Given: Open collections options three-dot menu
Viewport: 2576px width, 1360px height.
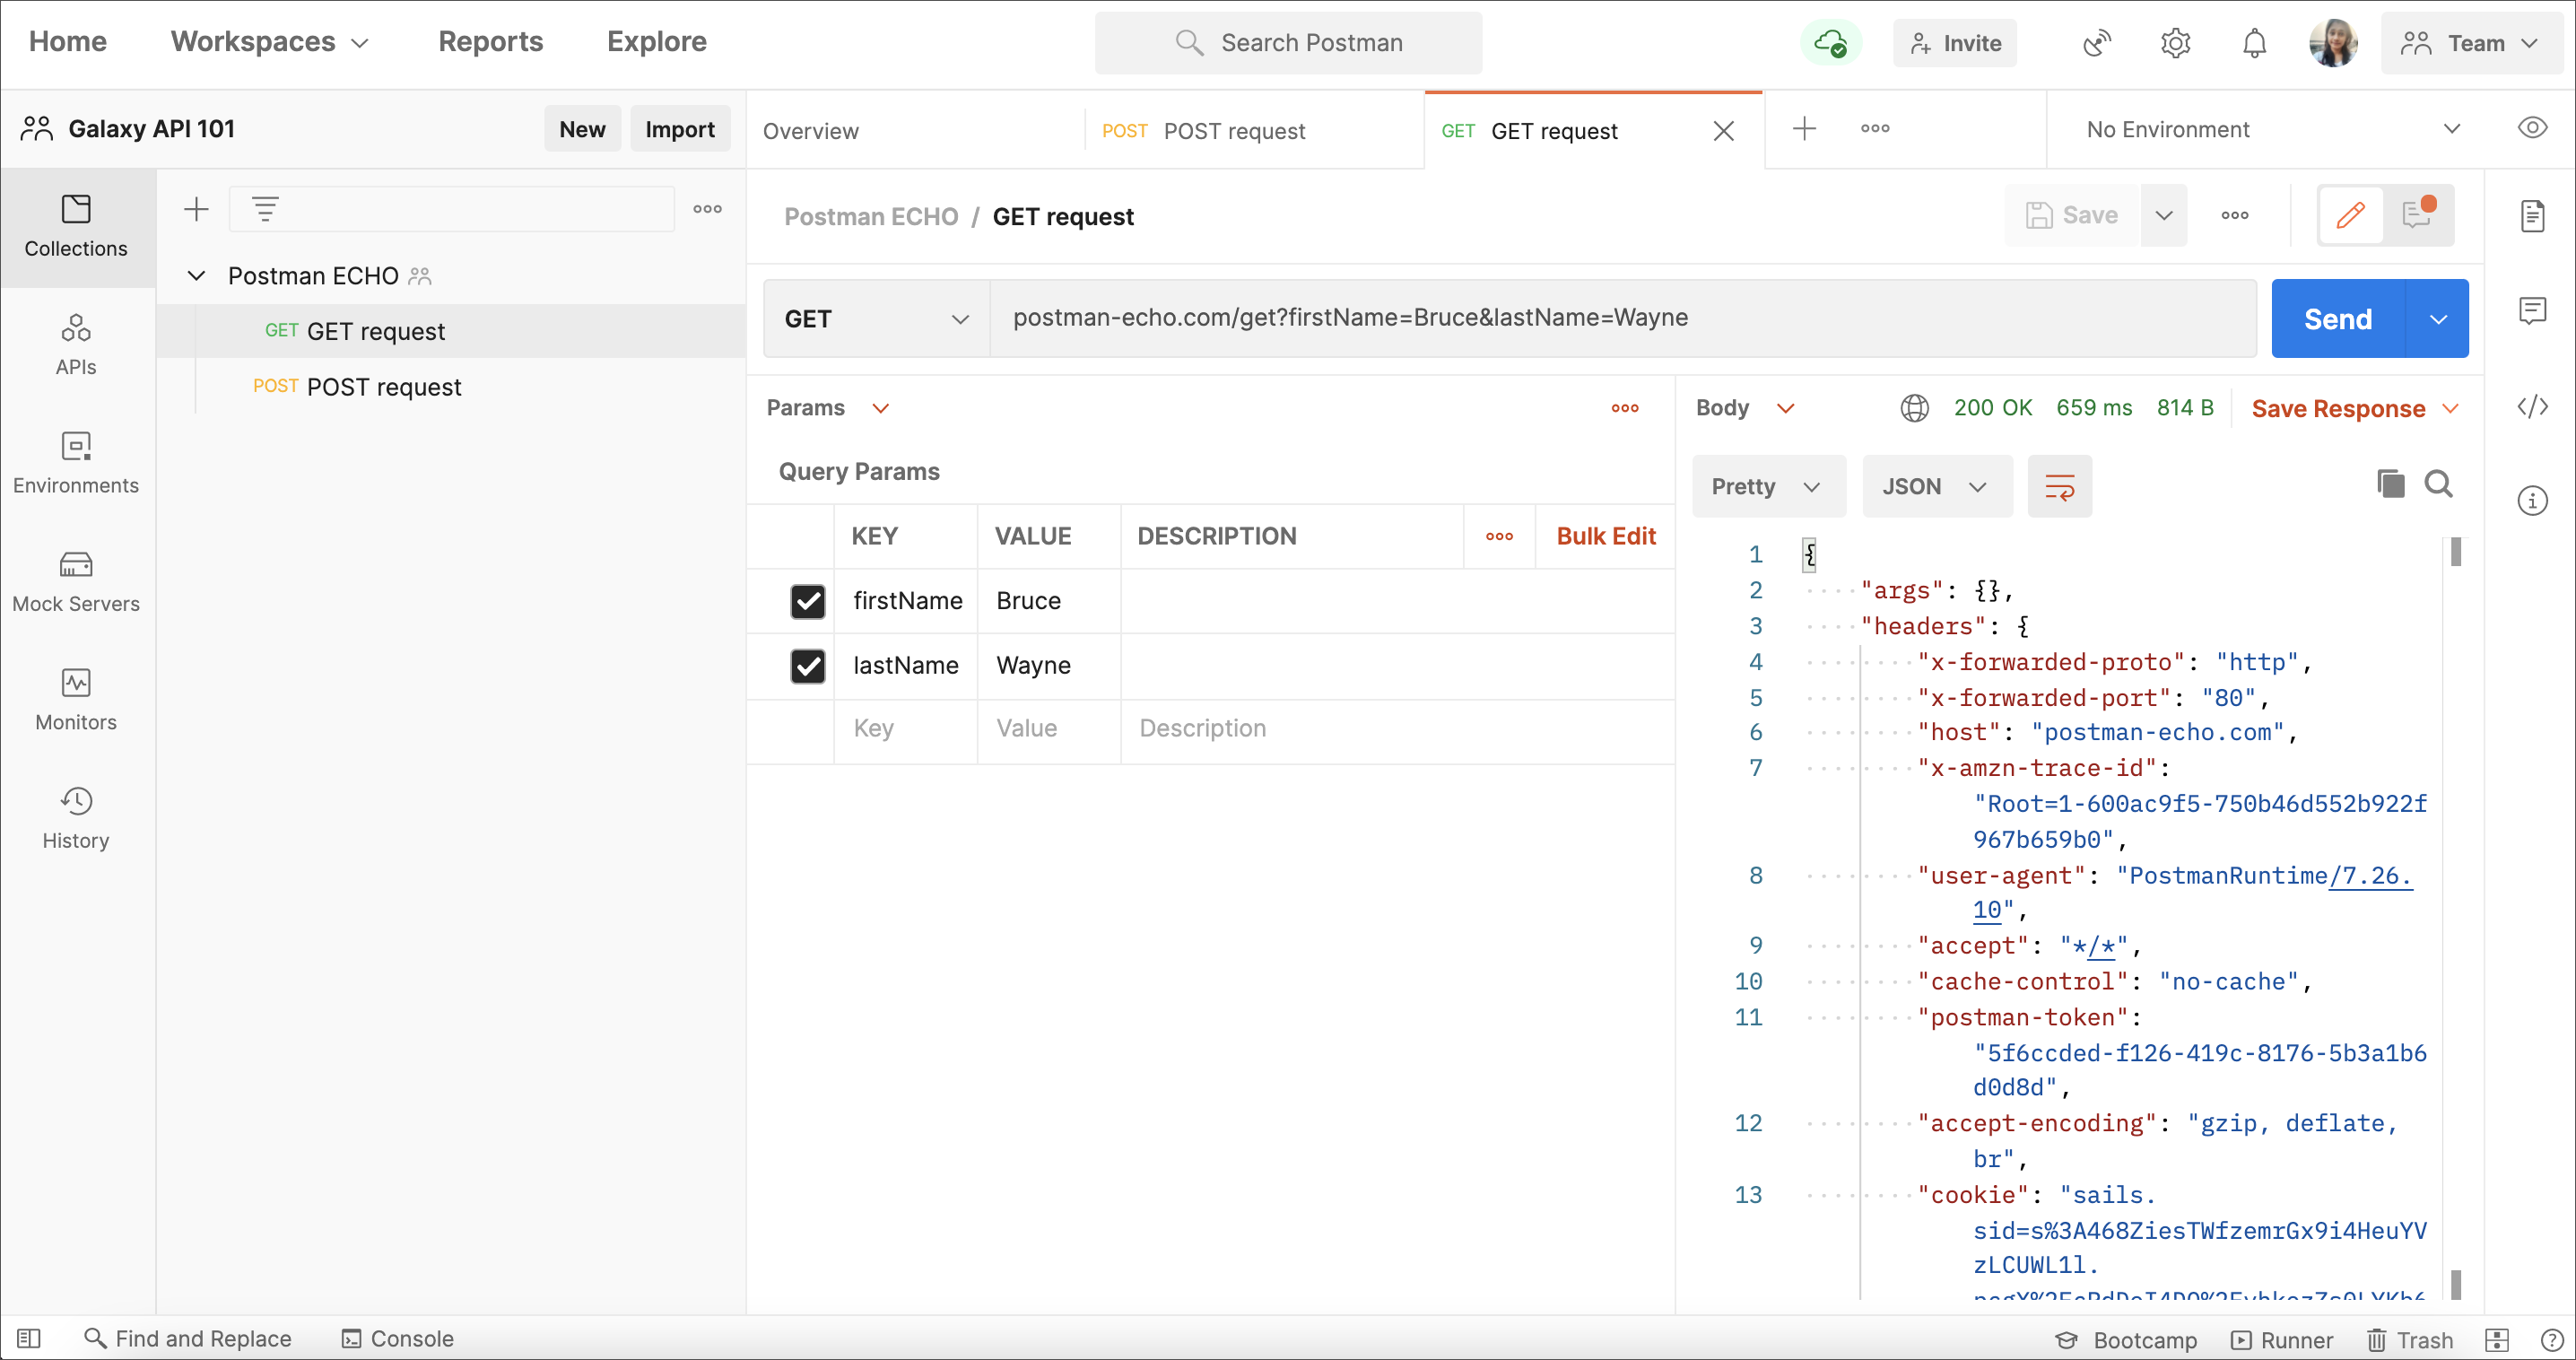Looking at the screenshot, I should tap(707, 209).
